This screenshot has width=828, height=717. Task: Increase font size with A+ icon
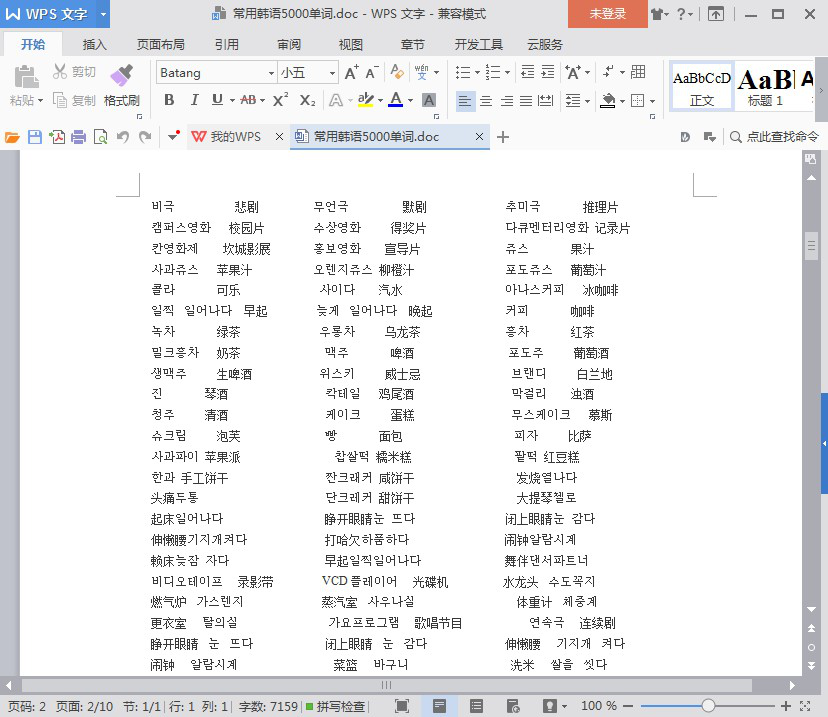tap(351, 72)
